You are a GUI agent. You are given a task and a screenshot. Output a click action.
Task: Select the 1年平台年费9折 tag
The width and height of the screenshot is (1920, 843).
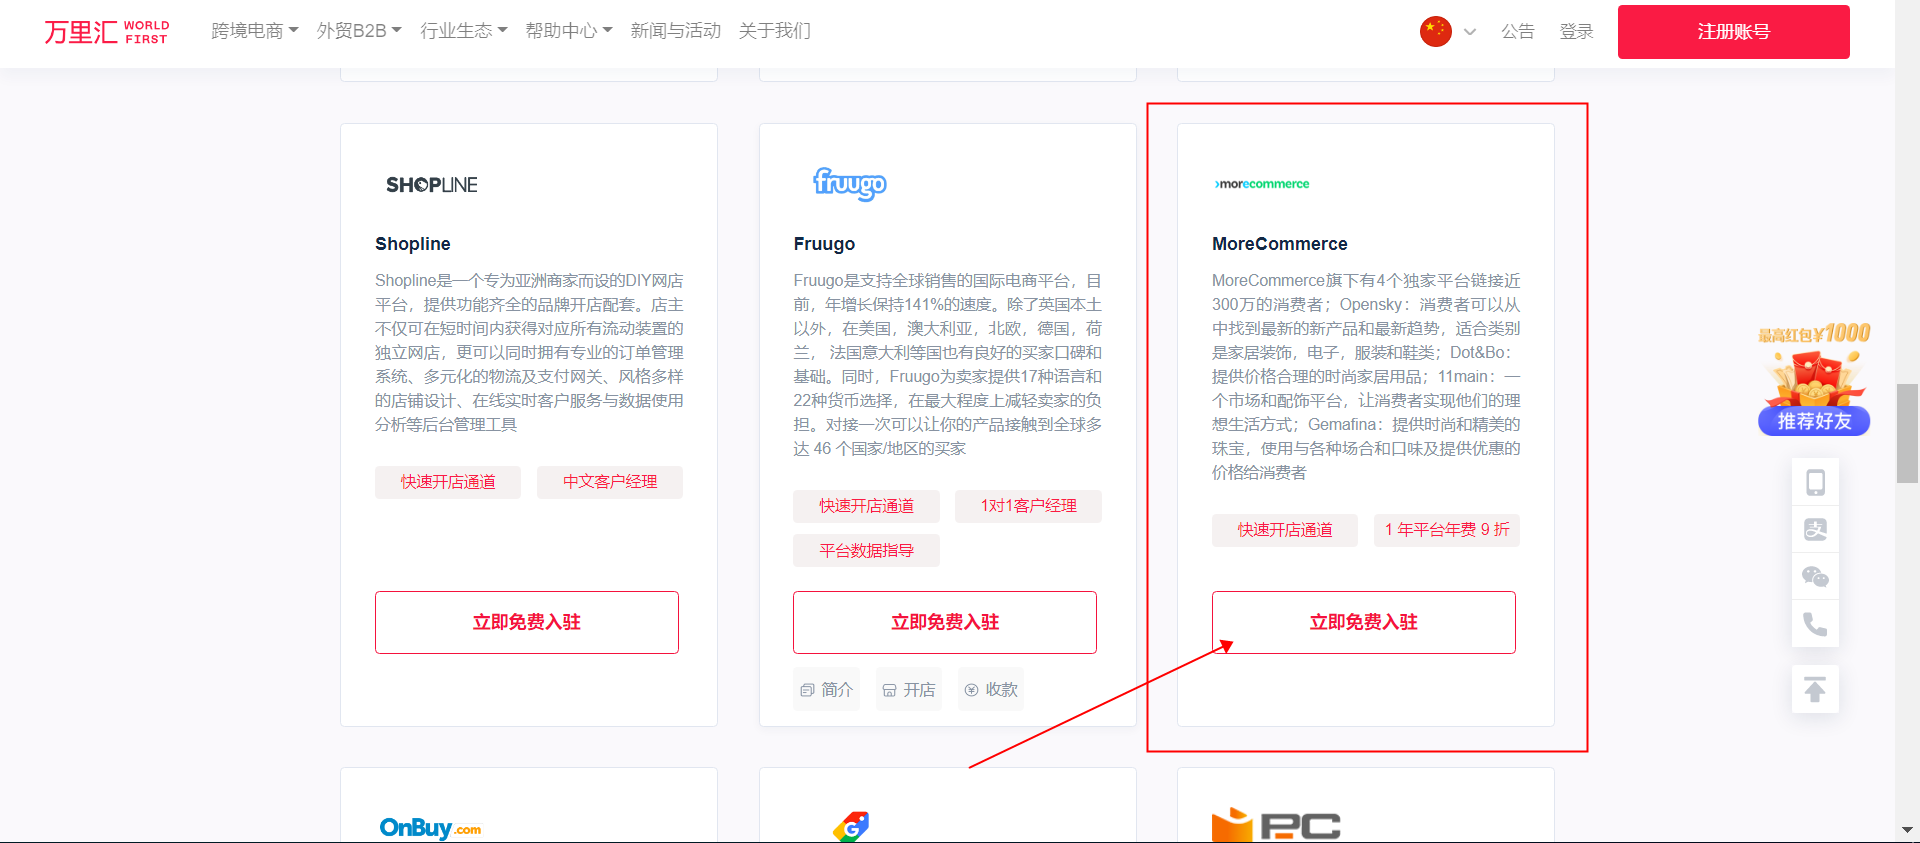coord(1447,530)
